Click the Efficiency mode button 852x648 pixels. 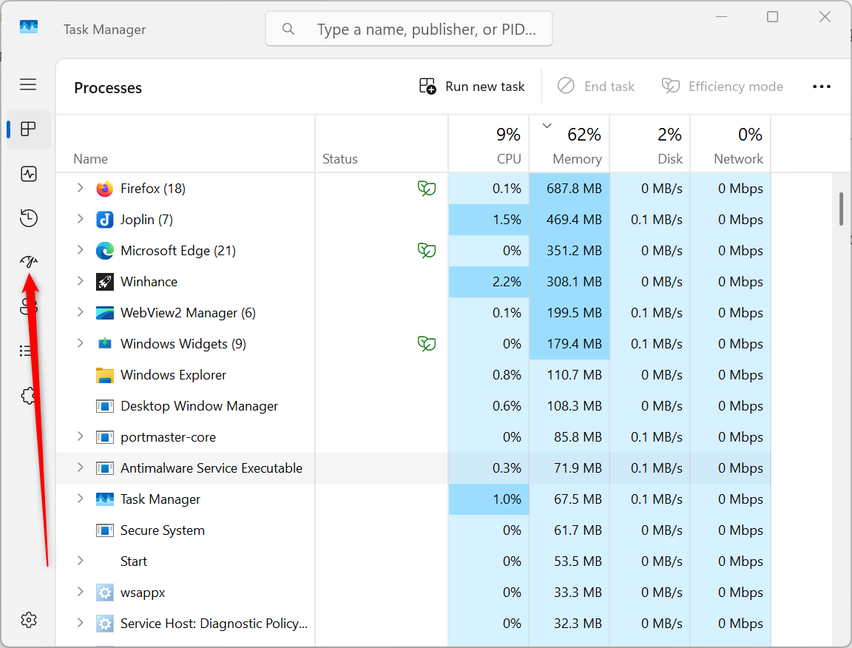click(x=723, y=86)
